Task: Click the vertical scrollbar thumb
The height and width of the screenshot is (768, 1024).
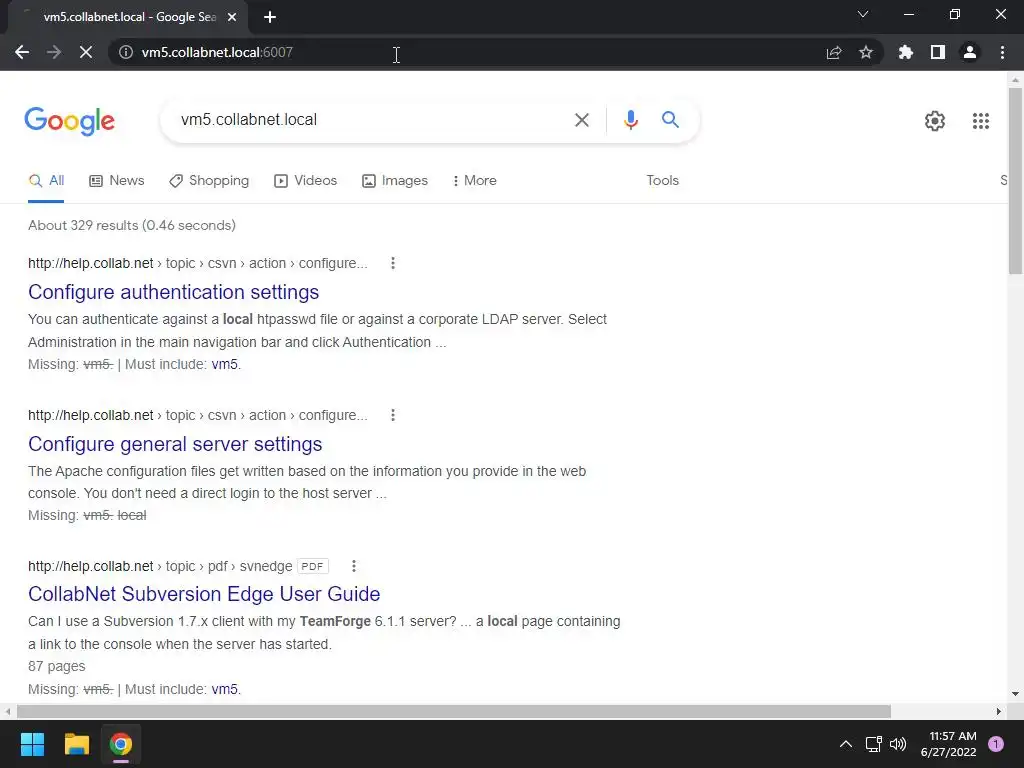Action: tap(1015, 182)
